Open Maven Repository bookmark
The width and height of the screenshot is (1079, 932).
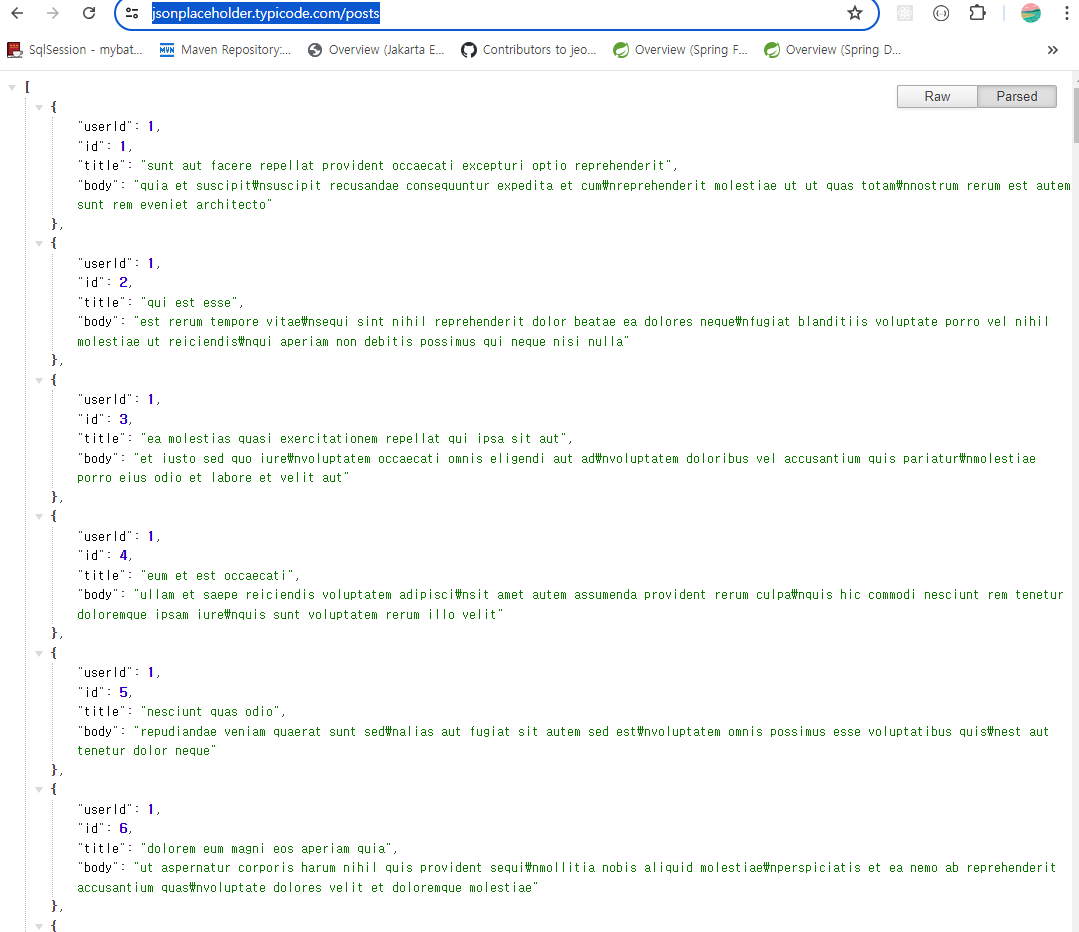coord(225,50)
